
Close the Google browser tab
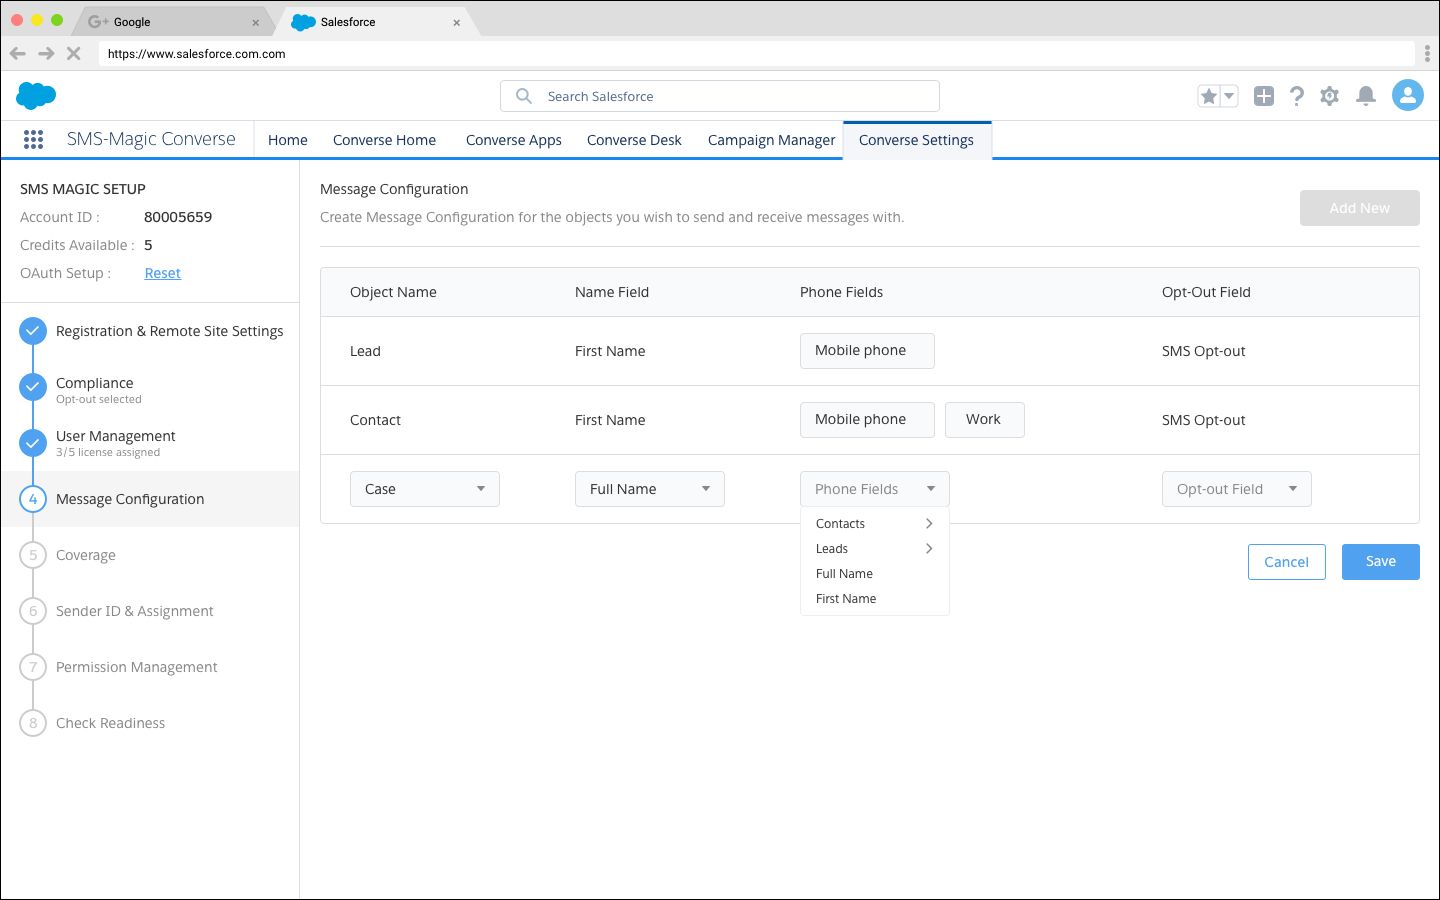(x=256, y=22)
